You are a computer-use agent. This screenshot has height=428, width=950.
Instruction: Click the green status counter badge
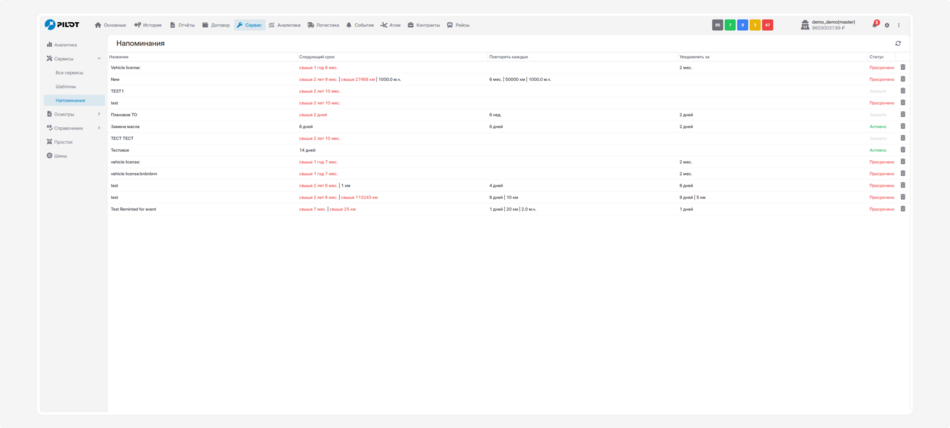730,25
